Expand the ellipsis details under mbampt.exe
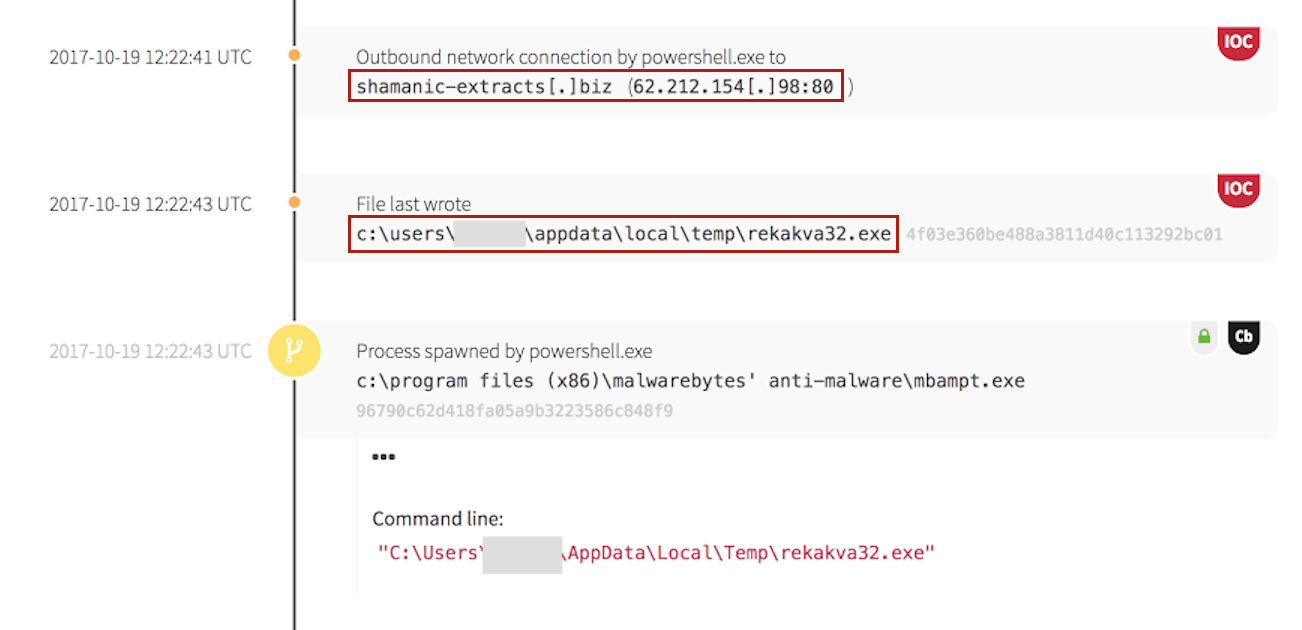 pos(383,456)
